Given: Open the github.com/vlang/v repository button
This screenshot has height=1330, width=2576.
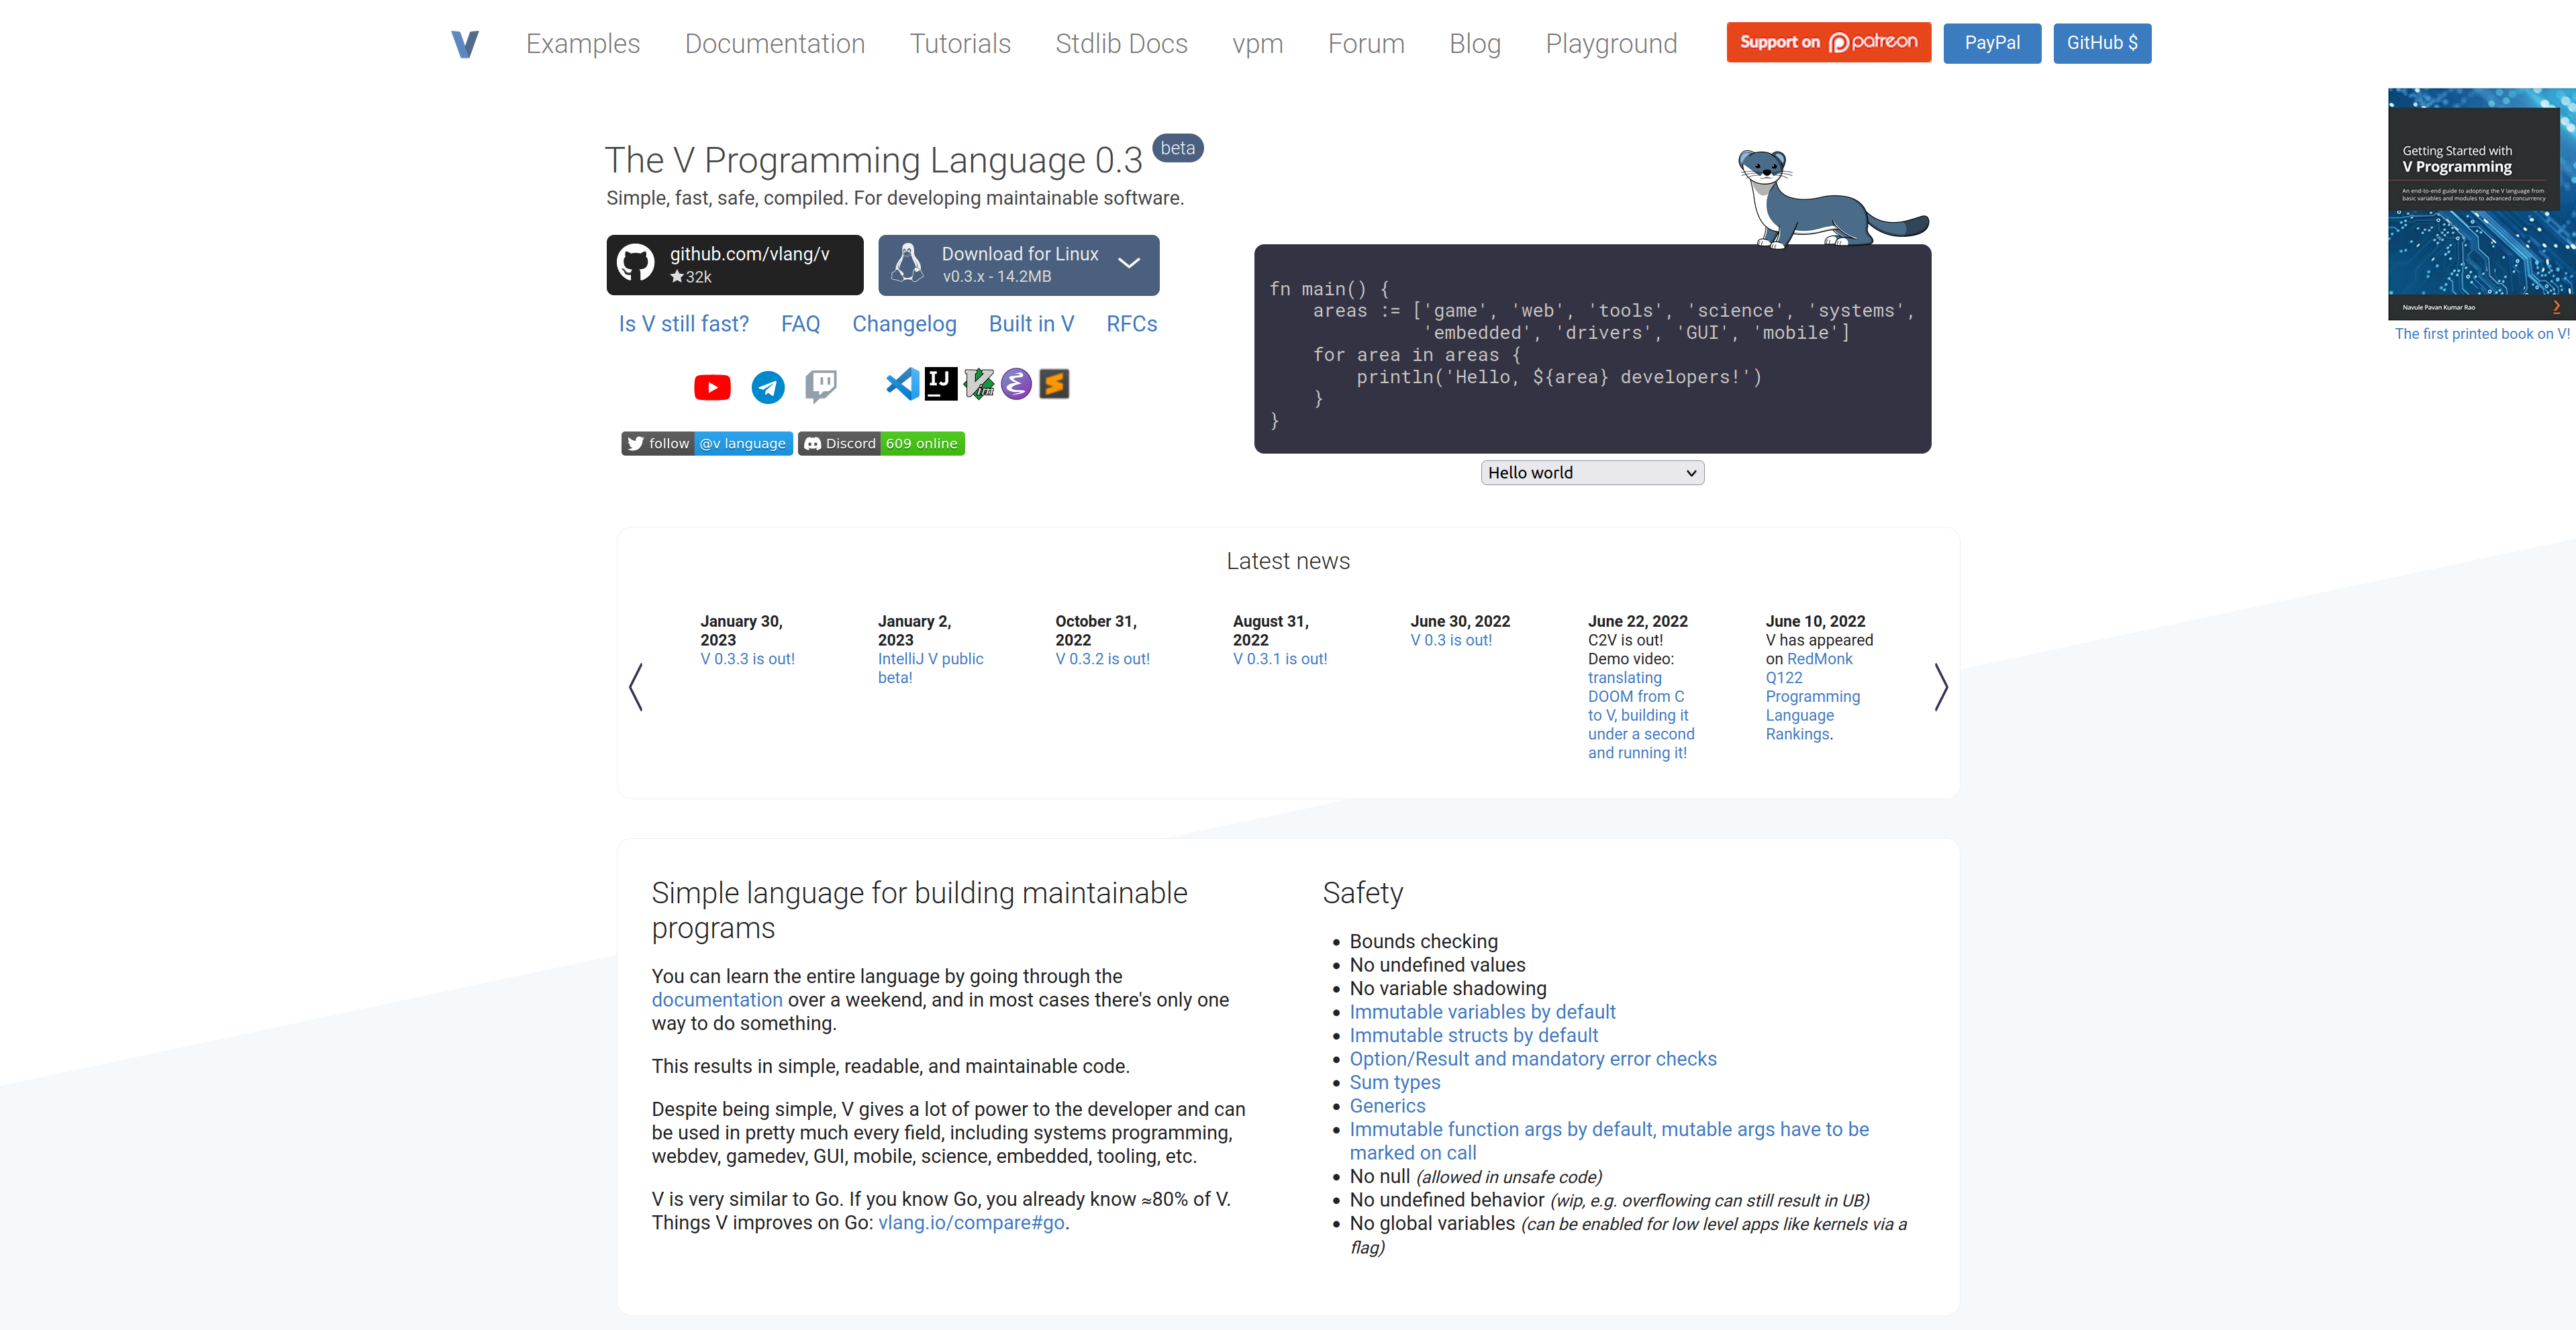Looking at the screenshot, I should tap(734, 265).
